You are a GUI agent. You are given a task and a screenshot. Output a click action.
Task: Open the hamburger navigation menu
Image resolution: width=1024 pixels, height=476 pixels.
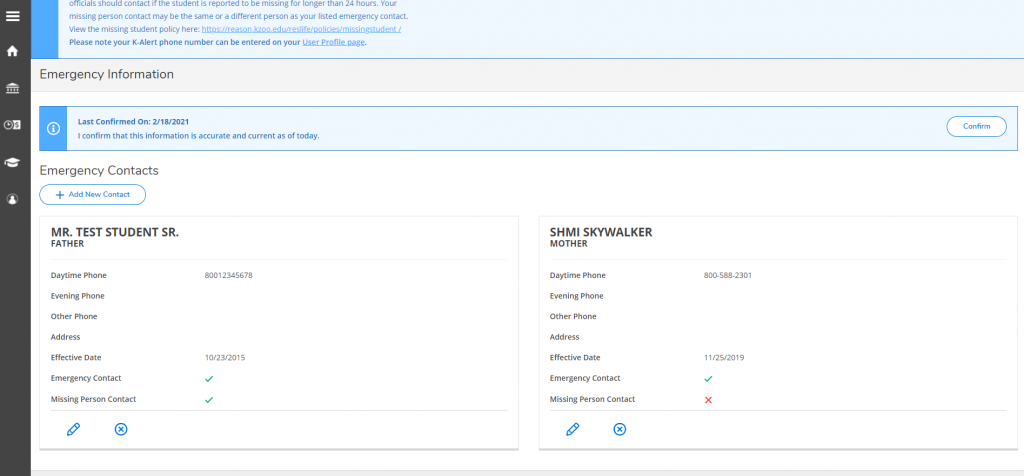click(x=13, y=16)
